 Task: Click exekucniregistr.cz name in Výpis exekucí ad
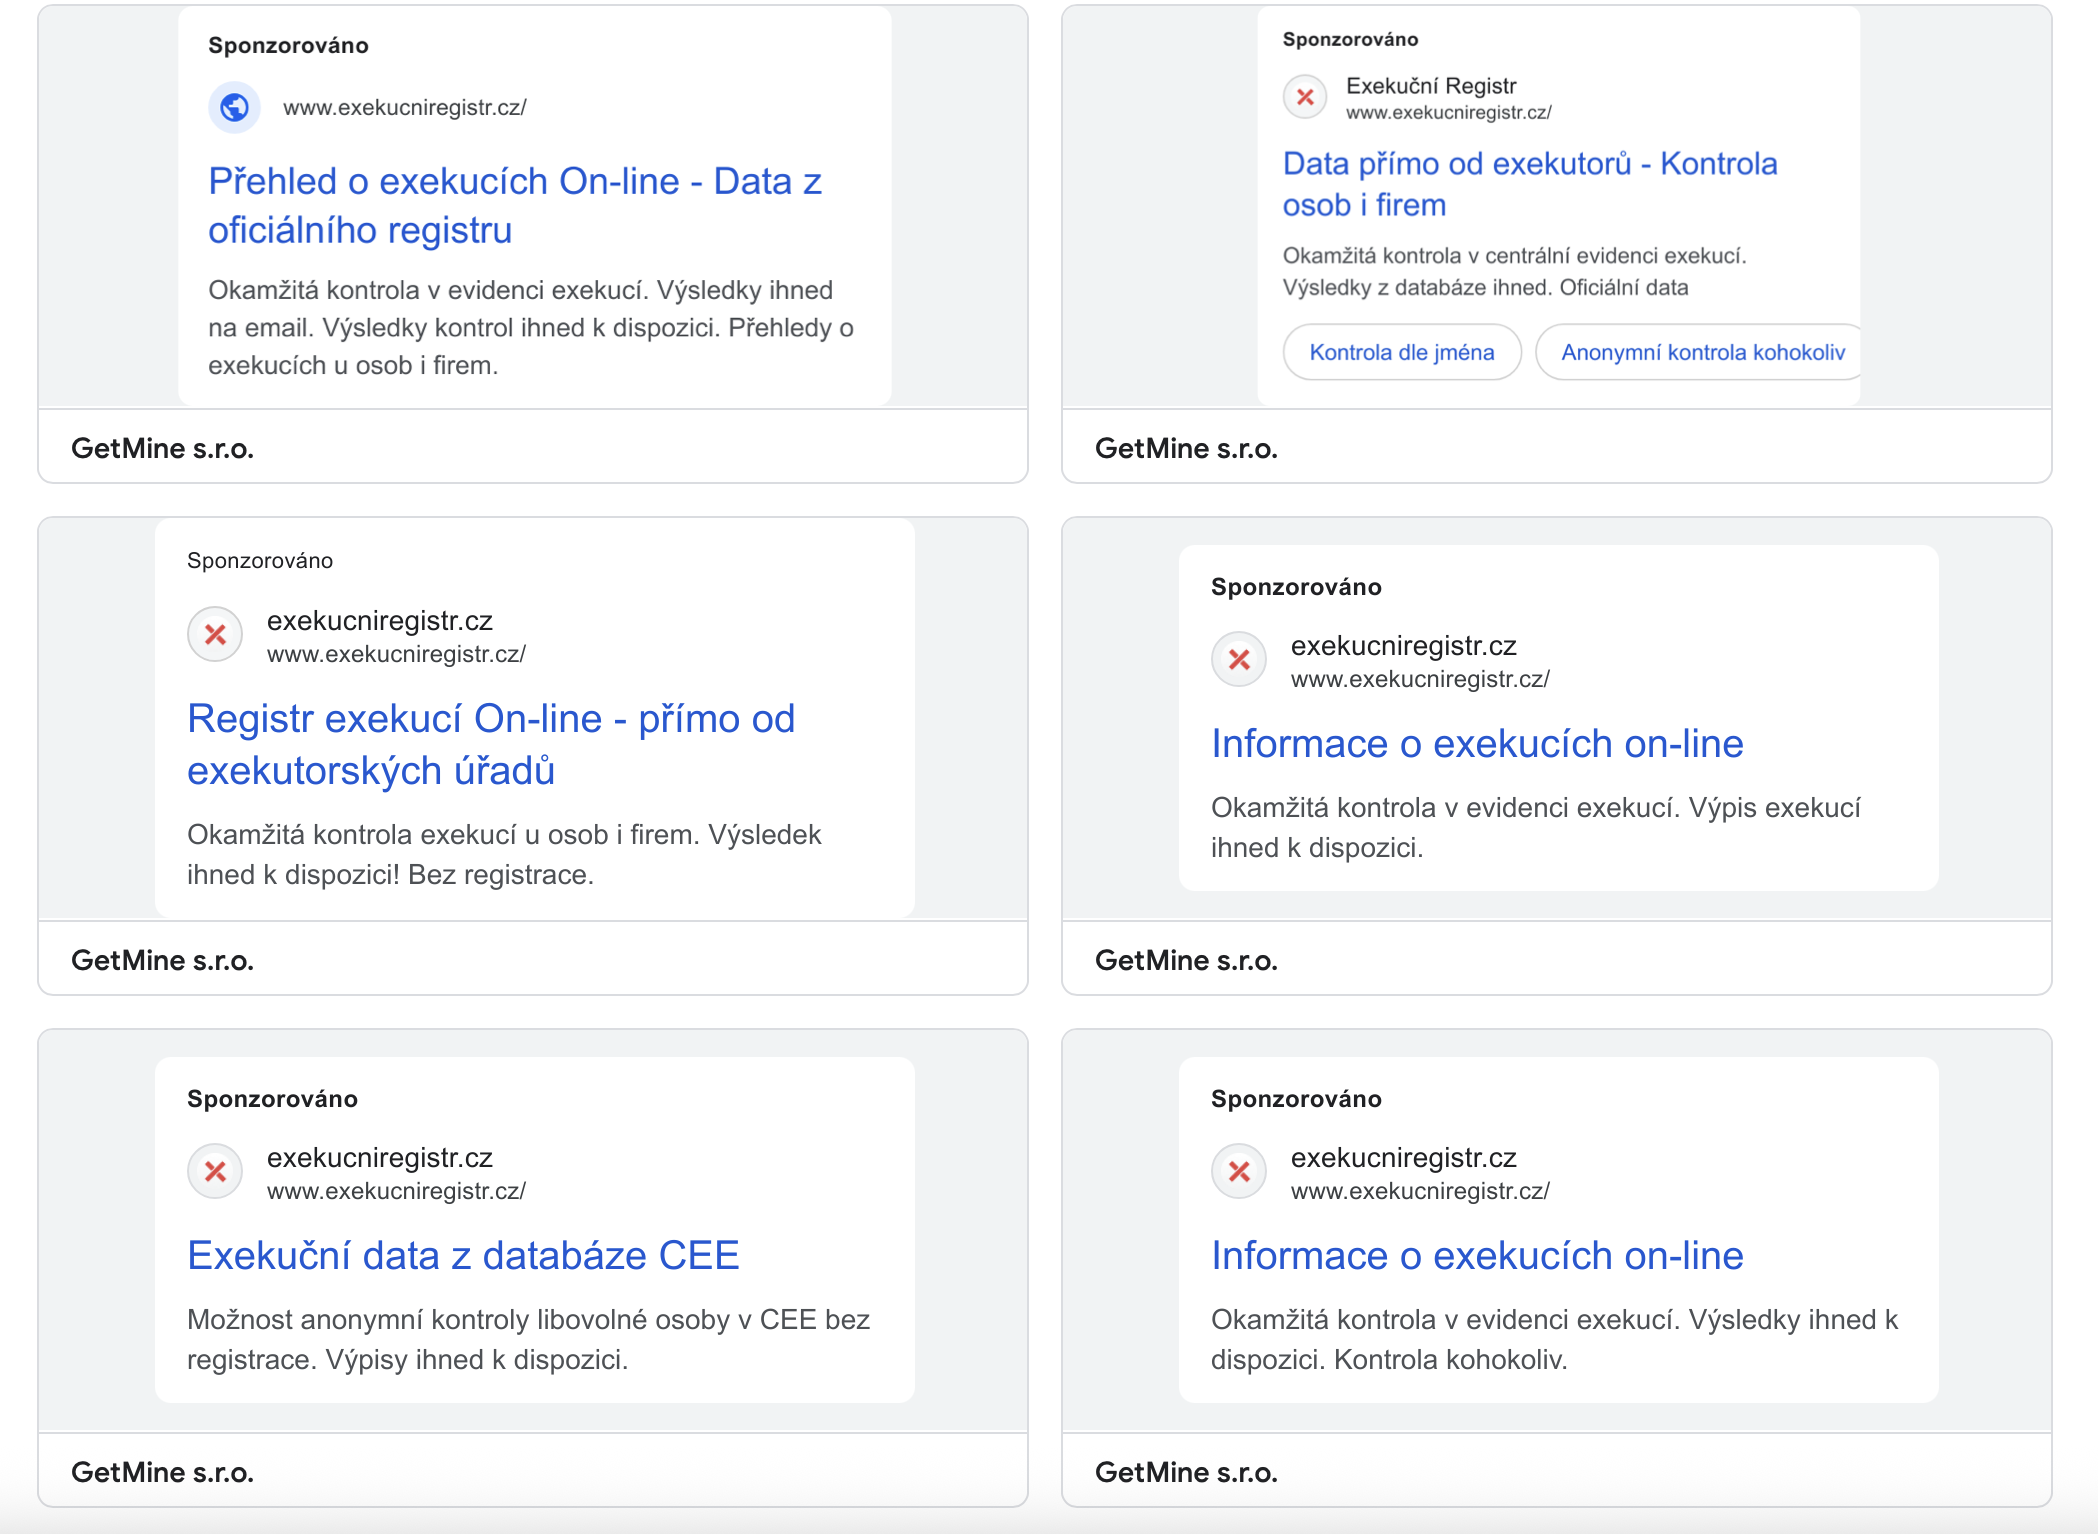pos(1404,646)
